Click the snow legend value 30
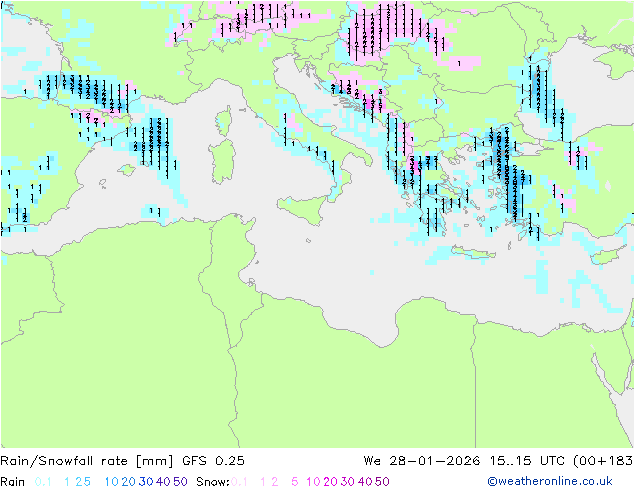 [348, 482]
